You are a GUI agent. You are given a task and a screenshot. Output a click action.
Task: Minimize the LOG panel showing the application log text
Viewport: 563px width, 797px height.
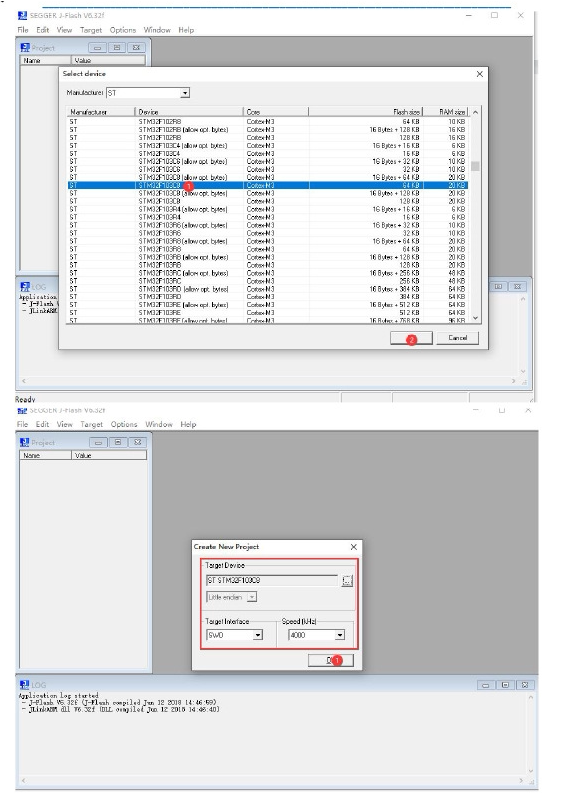[x=486, y=685]
